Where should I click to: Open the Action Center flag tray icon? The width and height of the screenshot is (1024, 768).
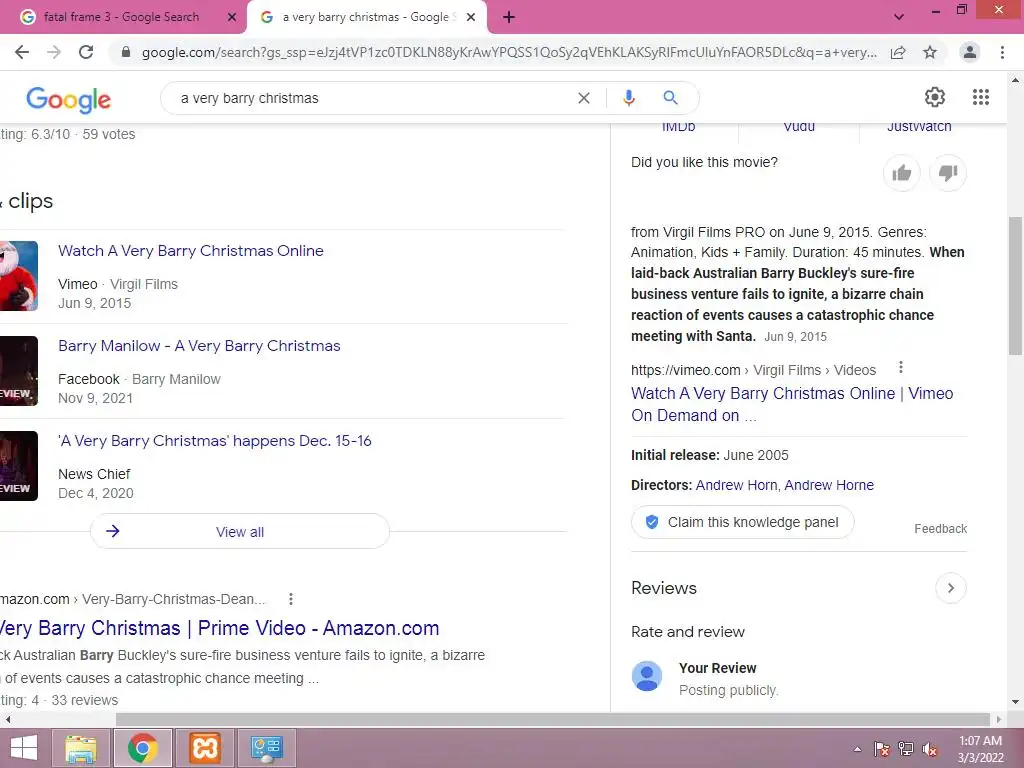[x=882, y=749]
